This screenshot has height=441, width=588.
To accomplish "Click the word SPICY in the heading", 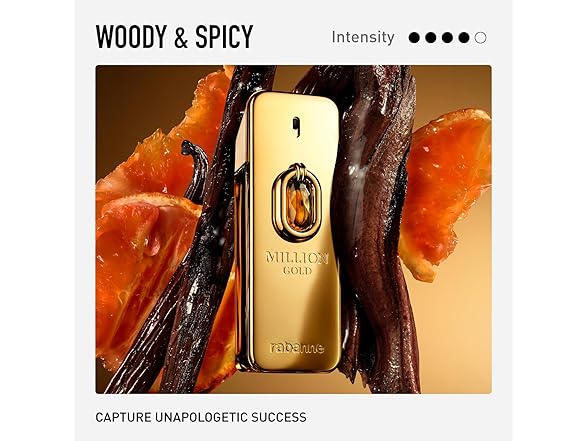I will (224, 36).
